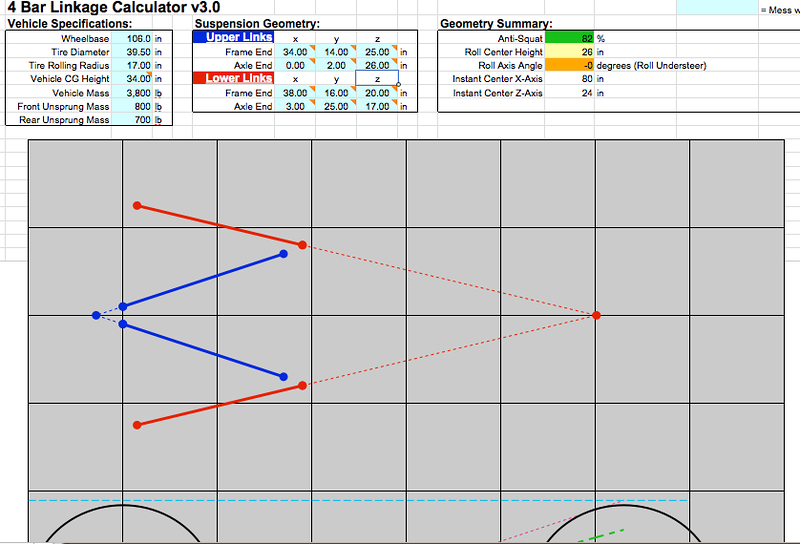The image size is (800, 544).
Task: Click Upper Links Axle End z value 26.00
Action: 377,65
